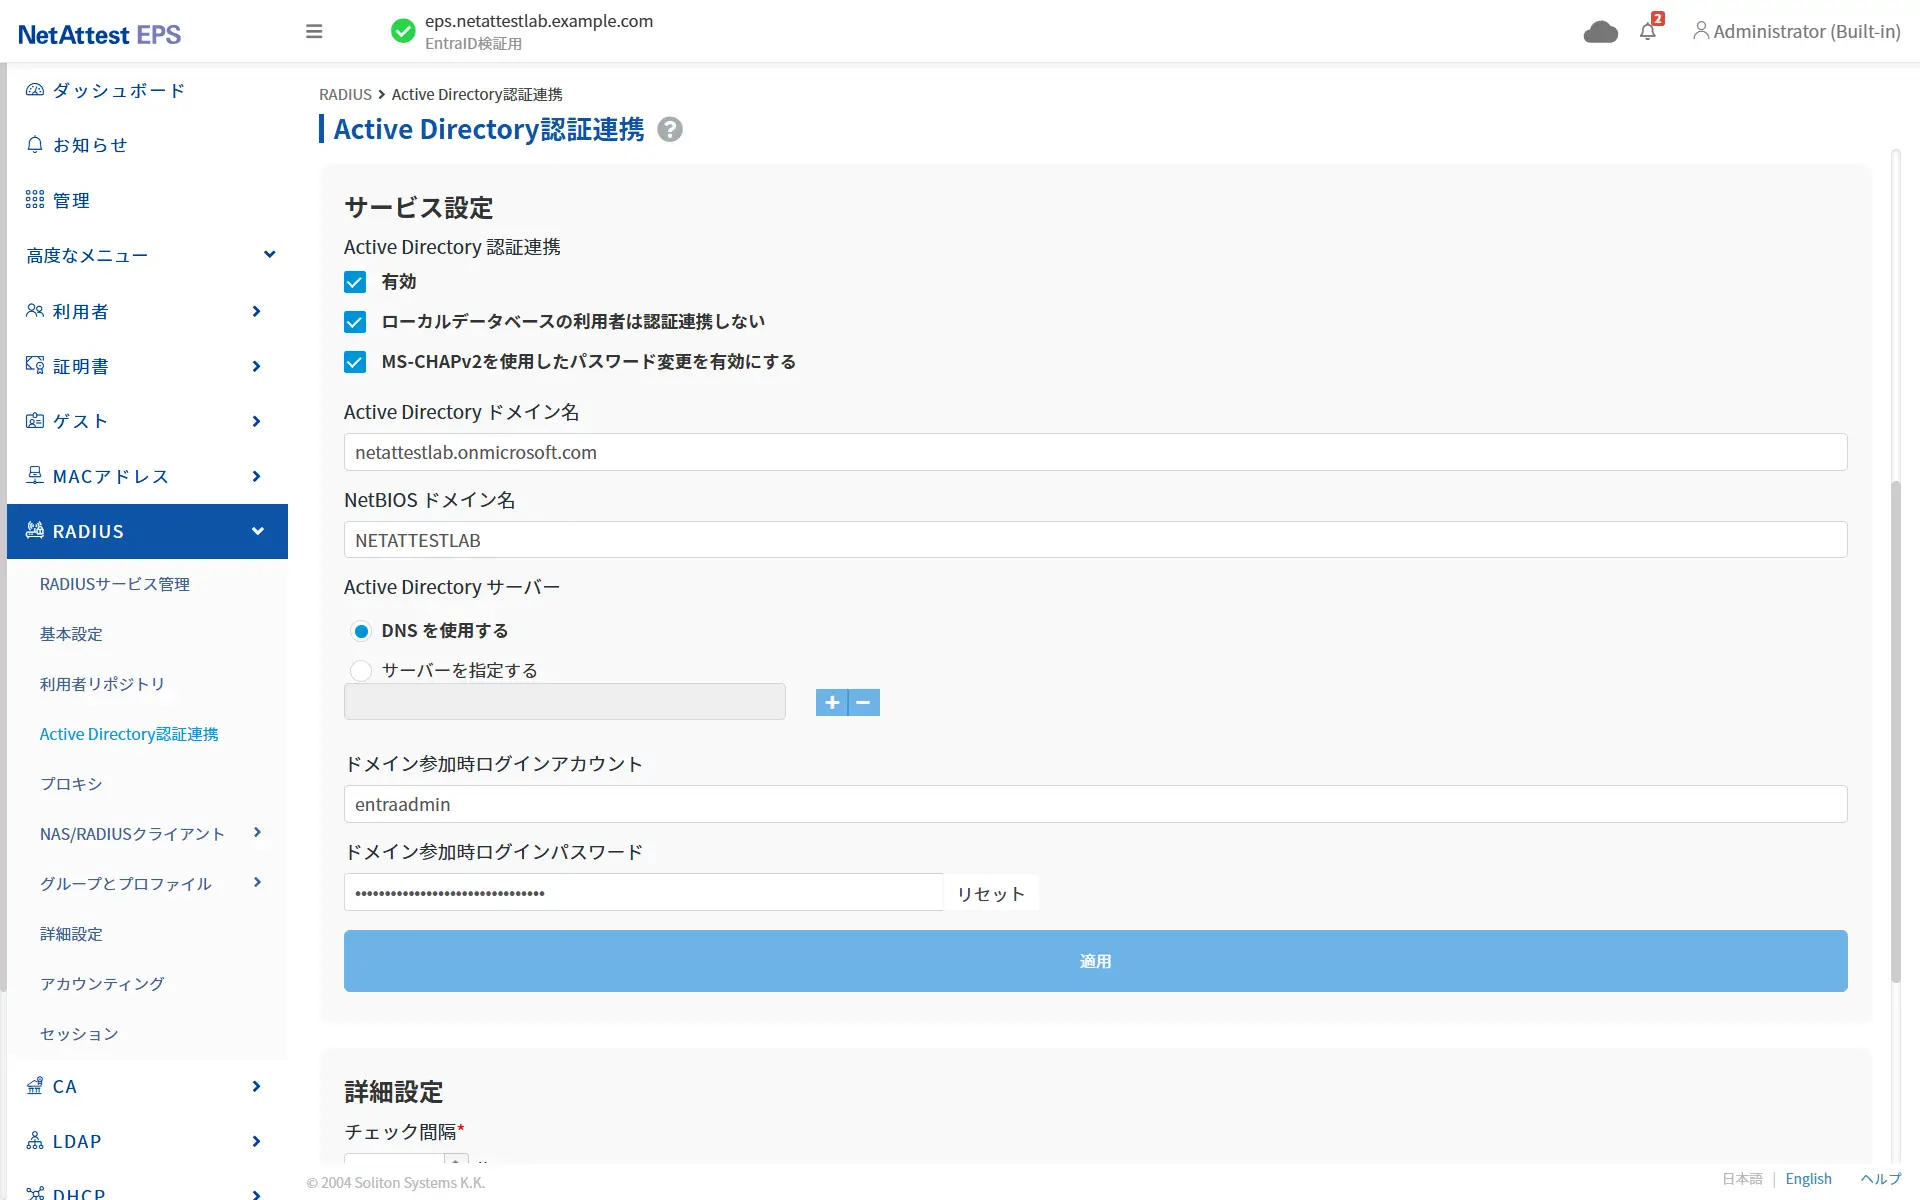This screenshot has width=1920, height=1200.
Task: Click the page vertical scrollbar
Action: [x=1895, y=730]
